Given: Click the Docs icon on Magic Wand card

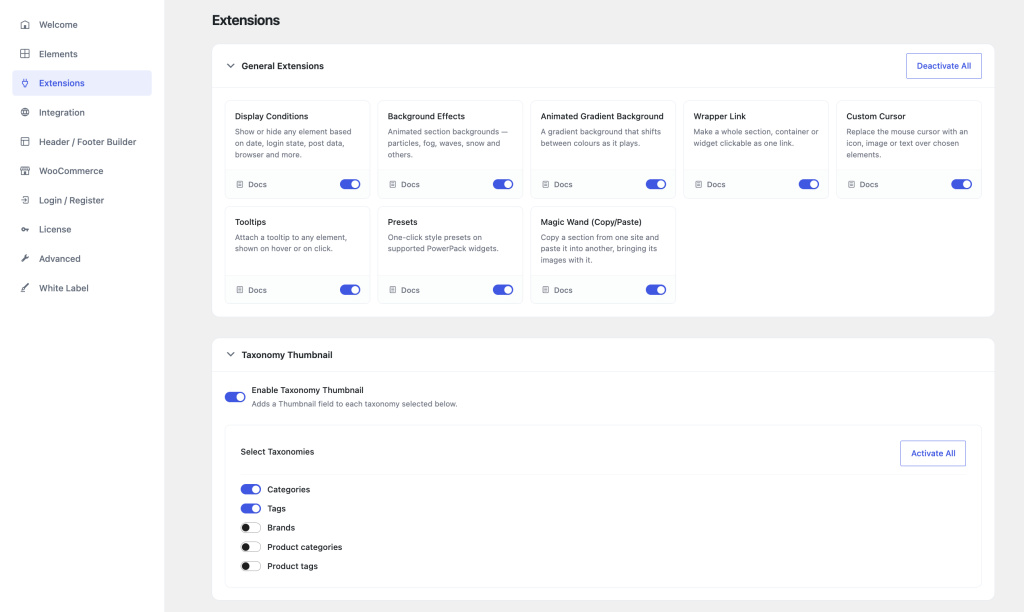Looking at the screenshot, I should 545,290.
